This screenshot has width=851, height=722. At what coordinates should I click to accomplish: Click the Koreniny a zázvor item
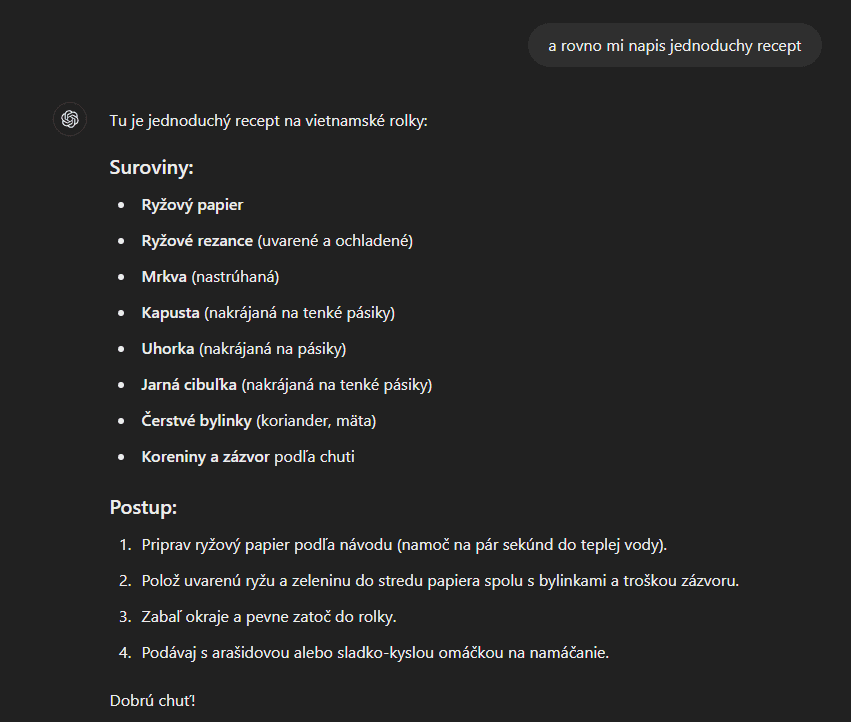pos(248,457)
